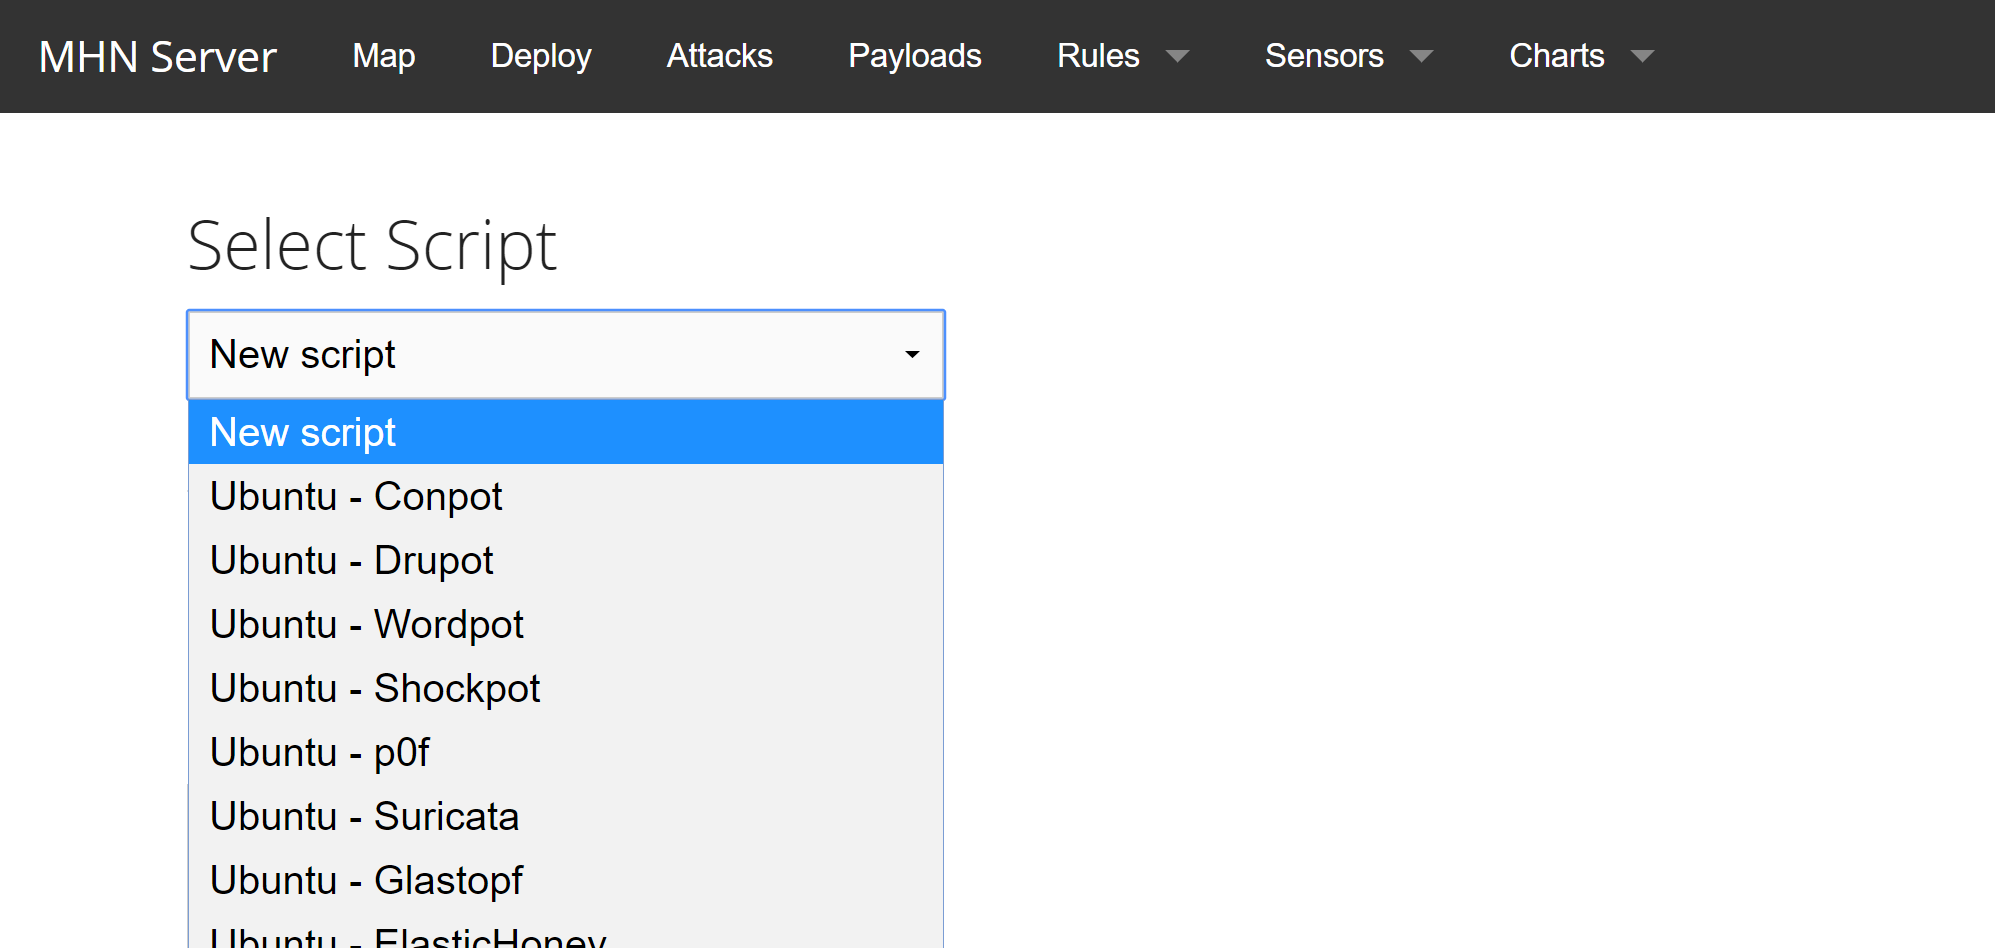Open the Deploy page
Image resolution: width=1995 pixels, height=948 pixels.
coord(541,56)
